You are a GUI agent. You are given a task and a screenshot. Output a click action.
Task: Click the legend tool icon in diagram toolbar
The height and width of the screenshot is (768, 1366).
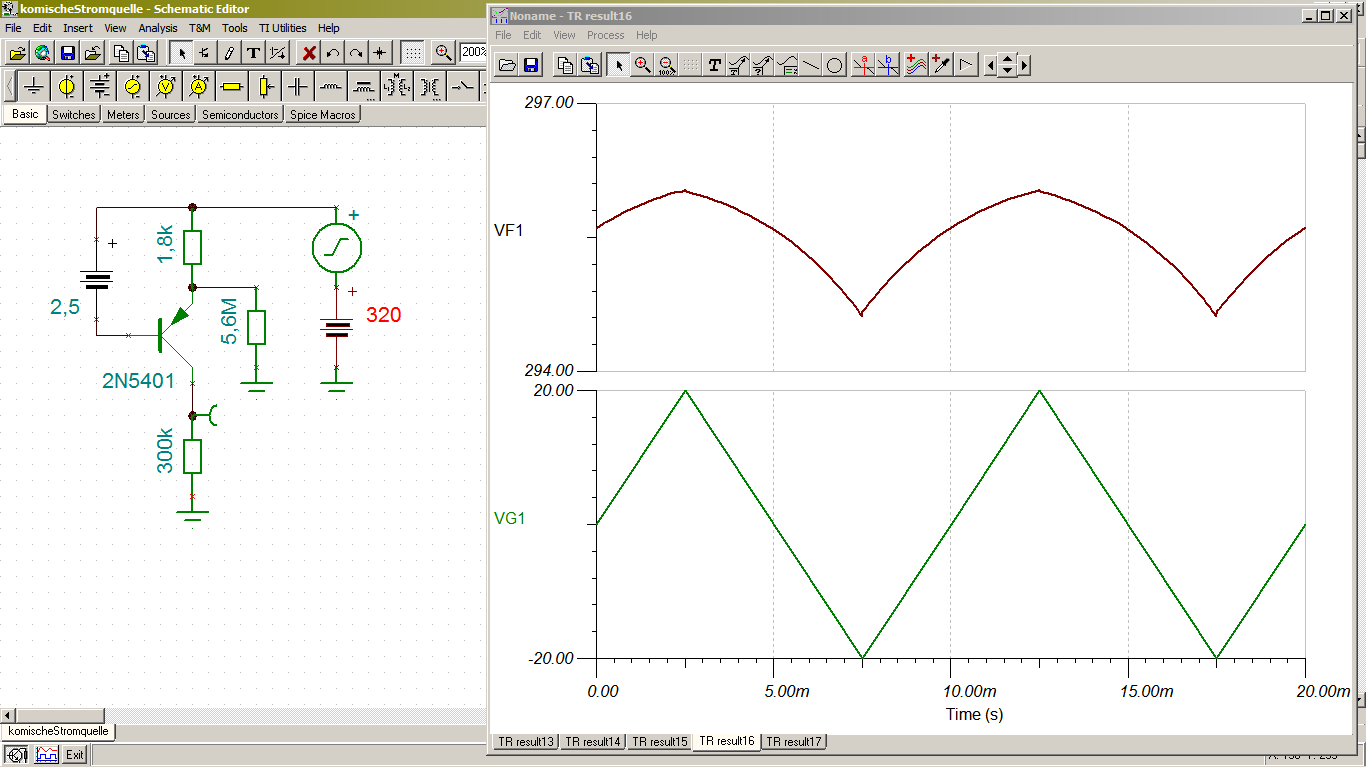pyautogui.click(x=787, y=66)
